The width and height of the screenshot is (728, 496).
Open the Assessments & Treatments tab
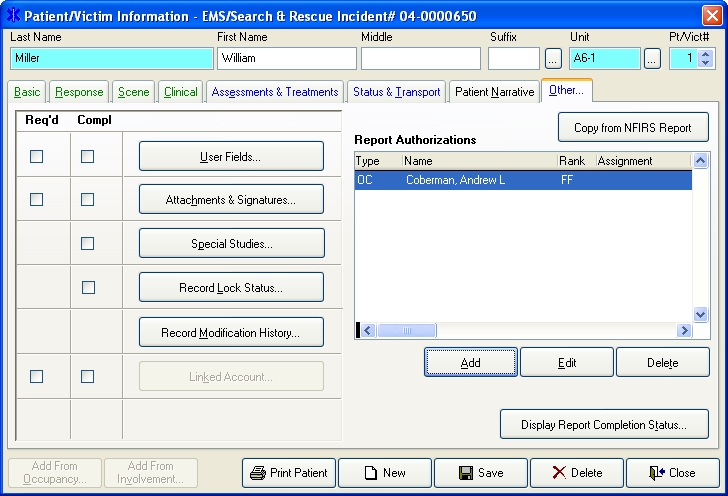[x=274, y=92]
